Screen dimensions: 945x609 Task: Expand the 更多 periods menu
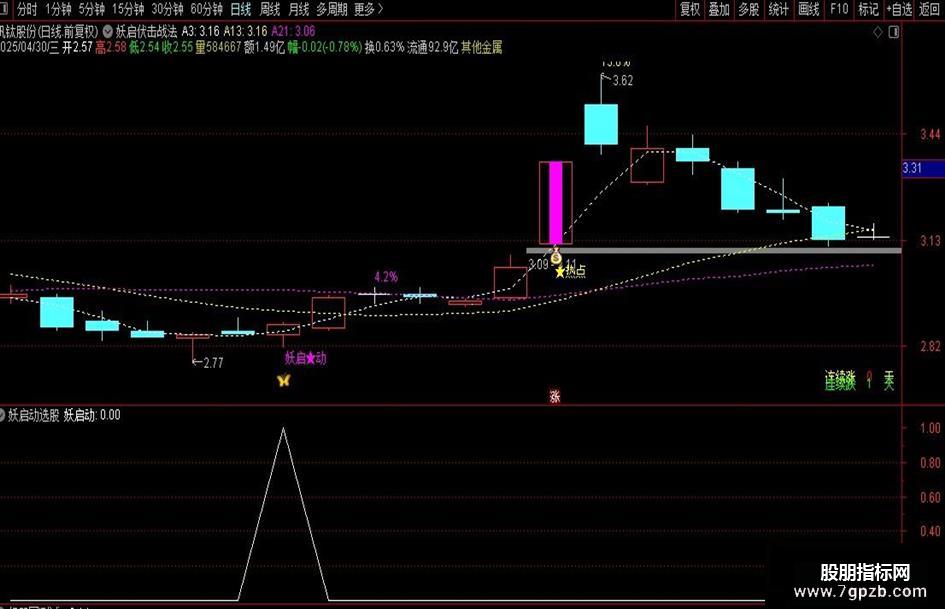click(x=368, y=9)
